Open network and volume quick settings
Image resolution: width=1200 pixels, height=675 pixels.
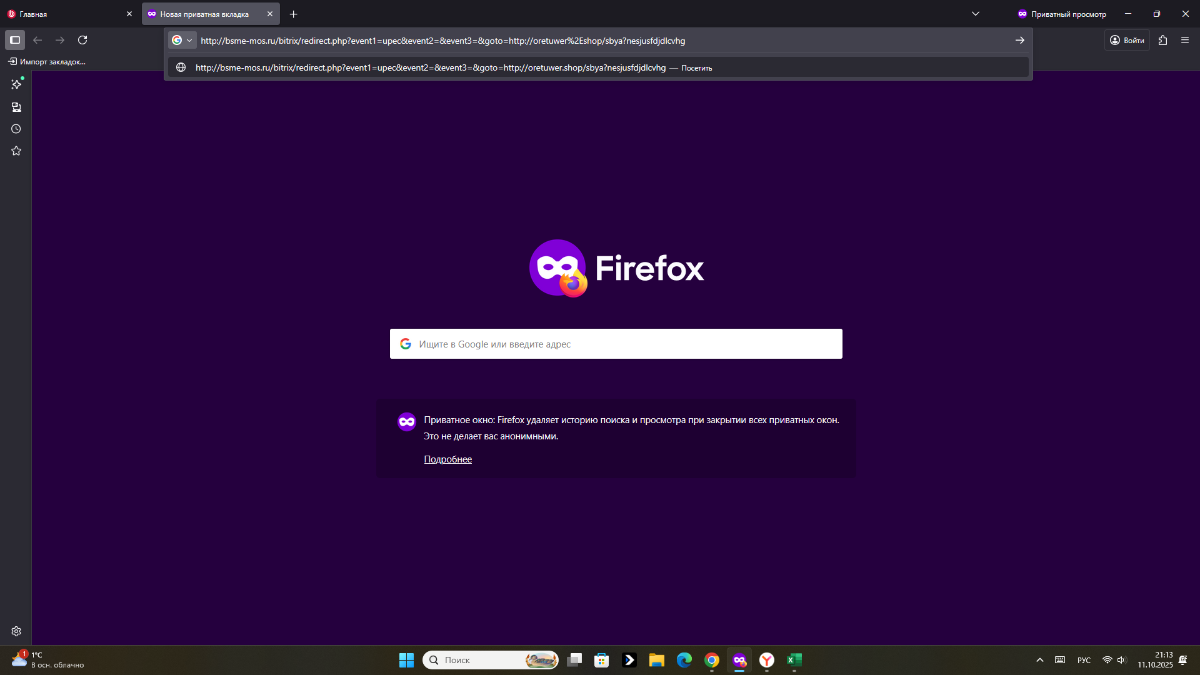pos(1114,660)
